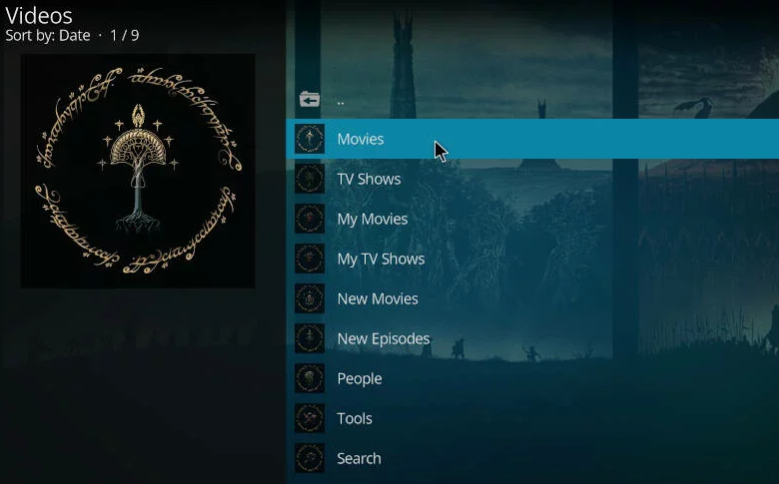Click the New Episodes entry icon
Viewport: 779px width, 484px height.
[310, 338]
